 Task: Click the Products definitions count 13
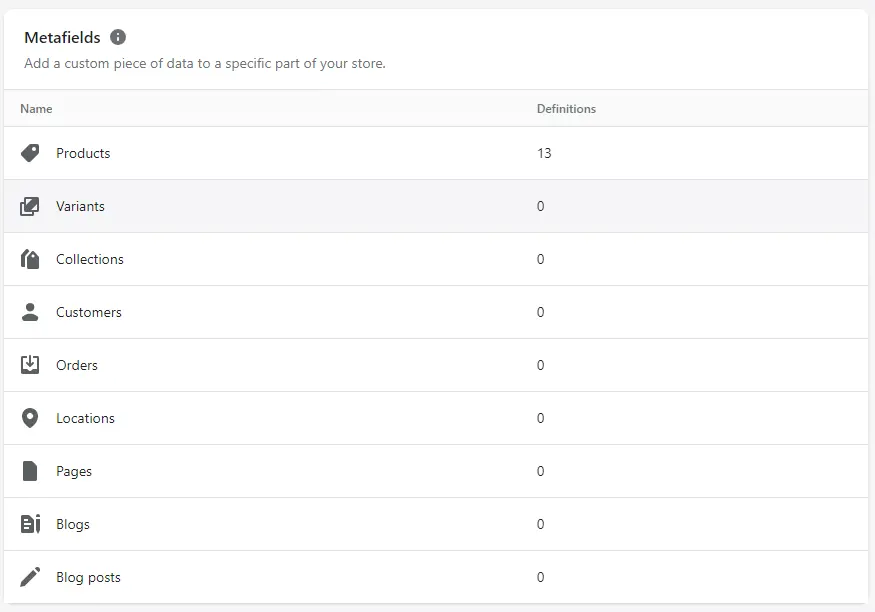[544, 153]
